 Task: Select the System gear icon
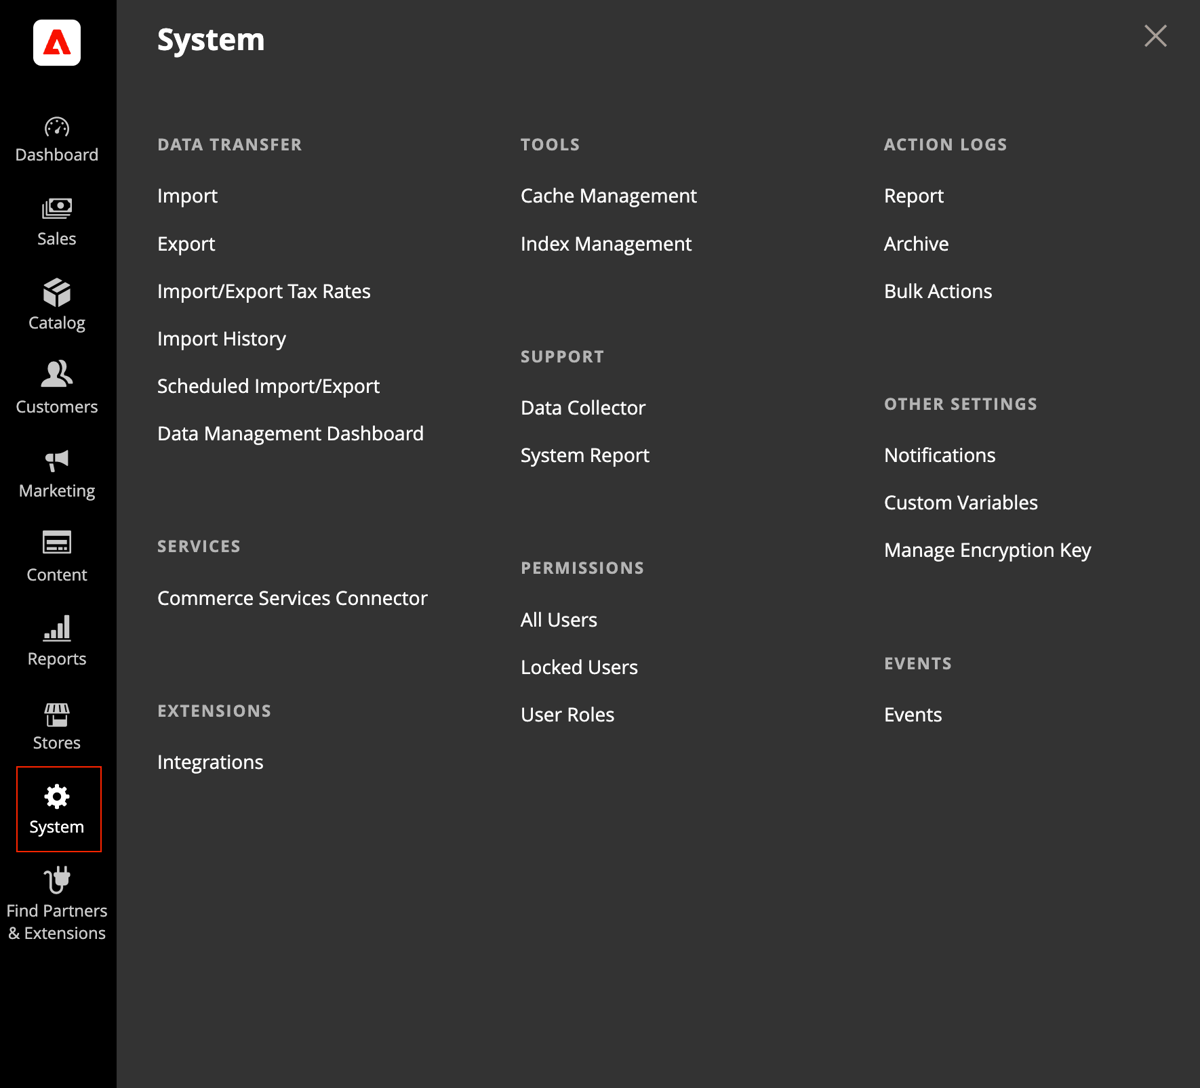tap(56, 808)
